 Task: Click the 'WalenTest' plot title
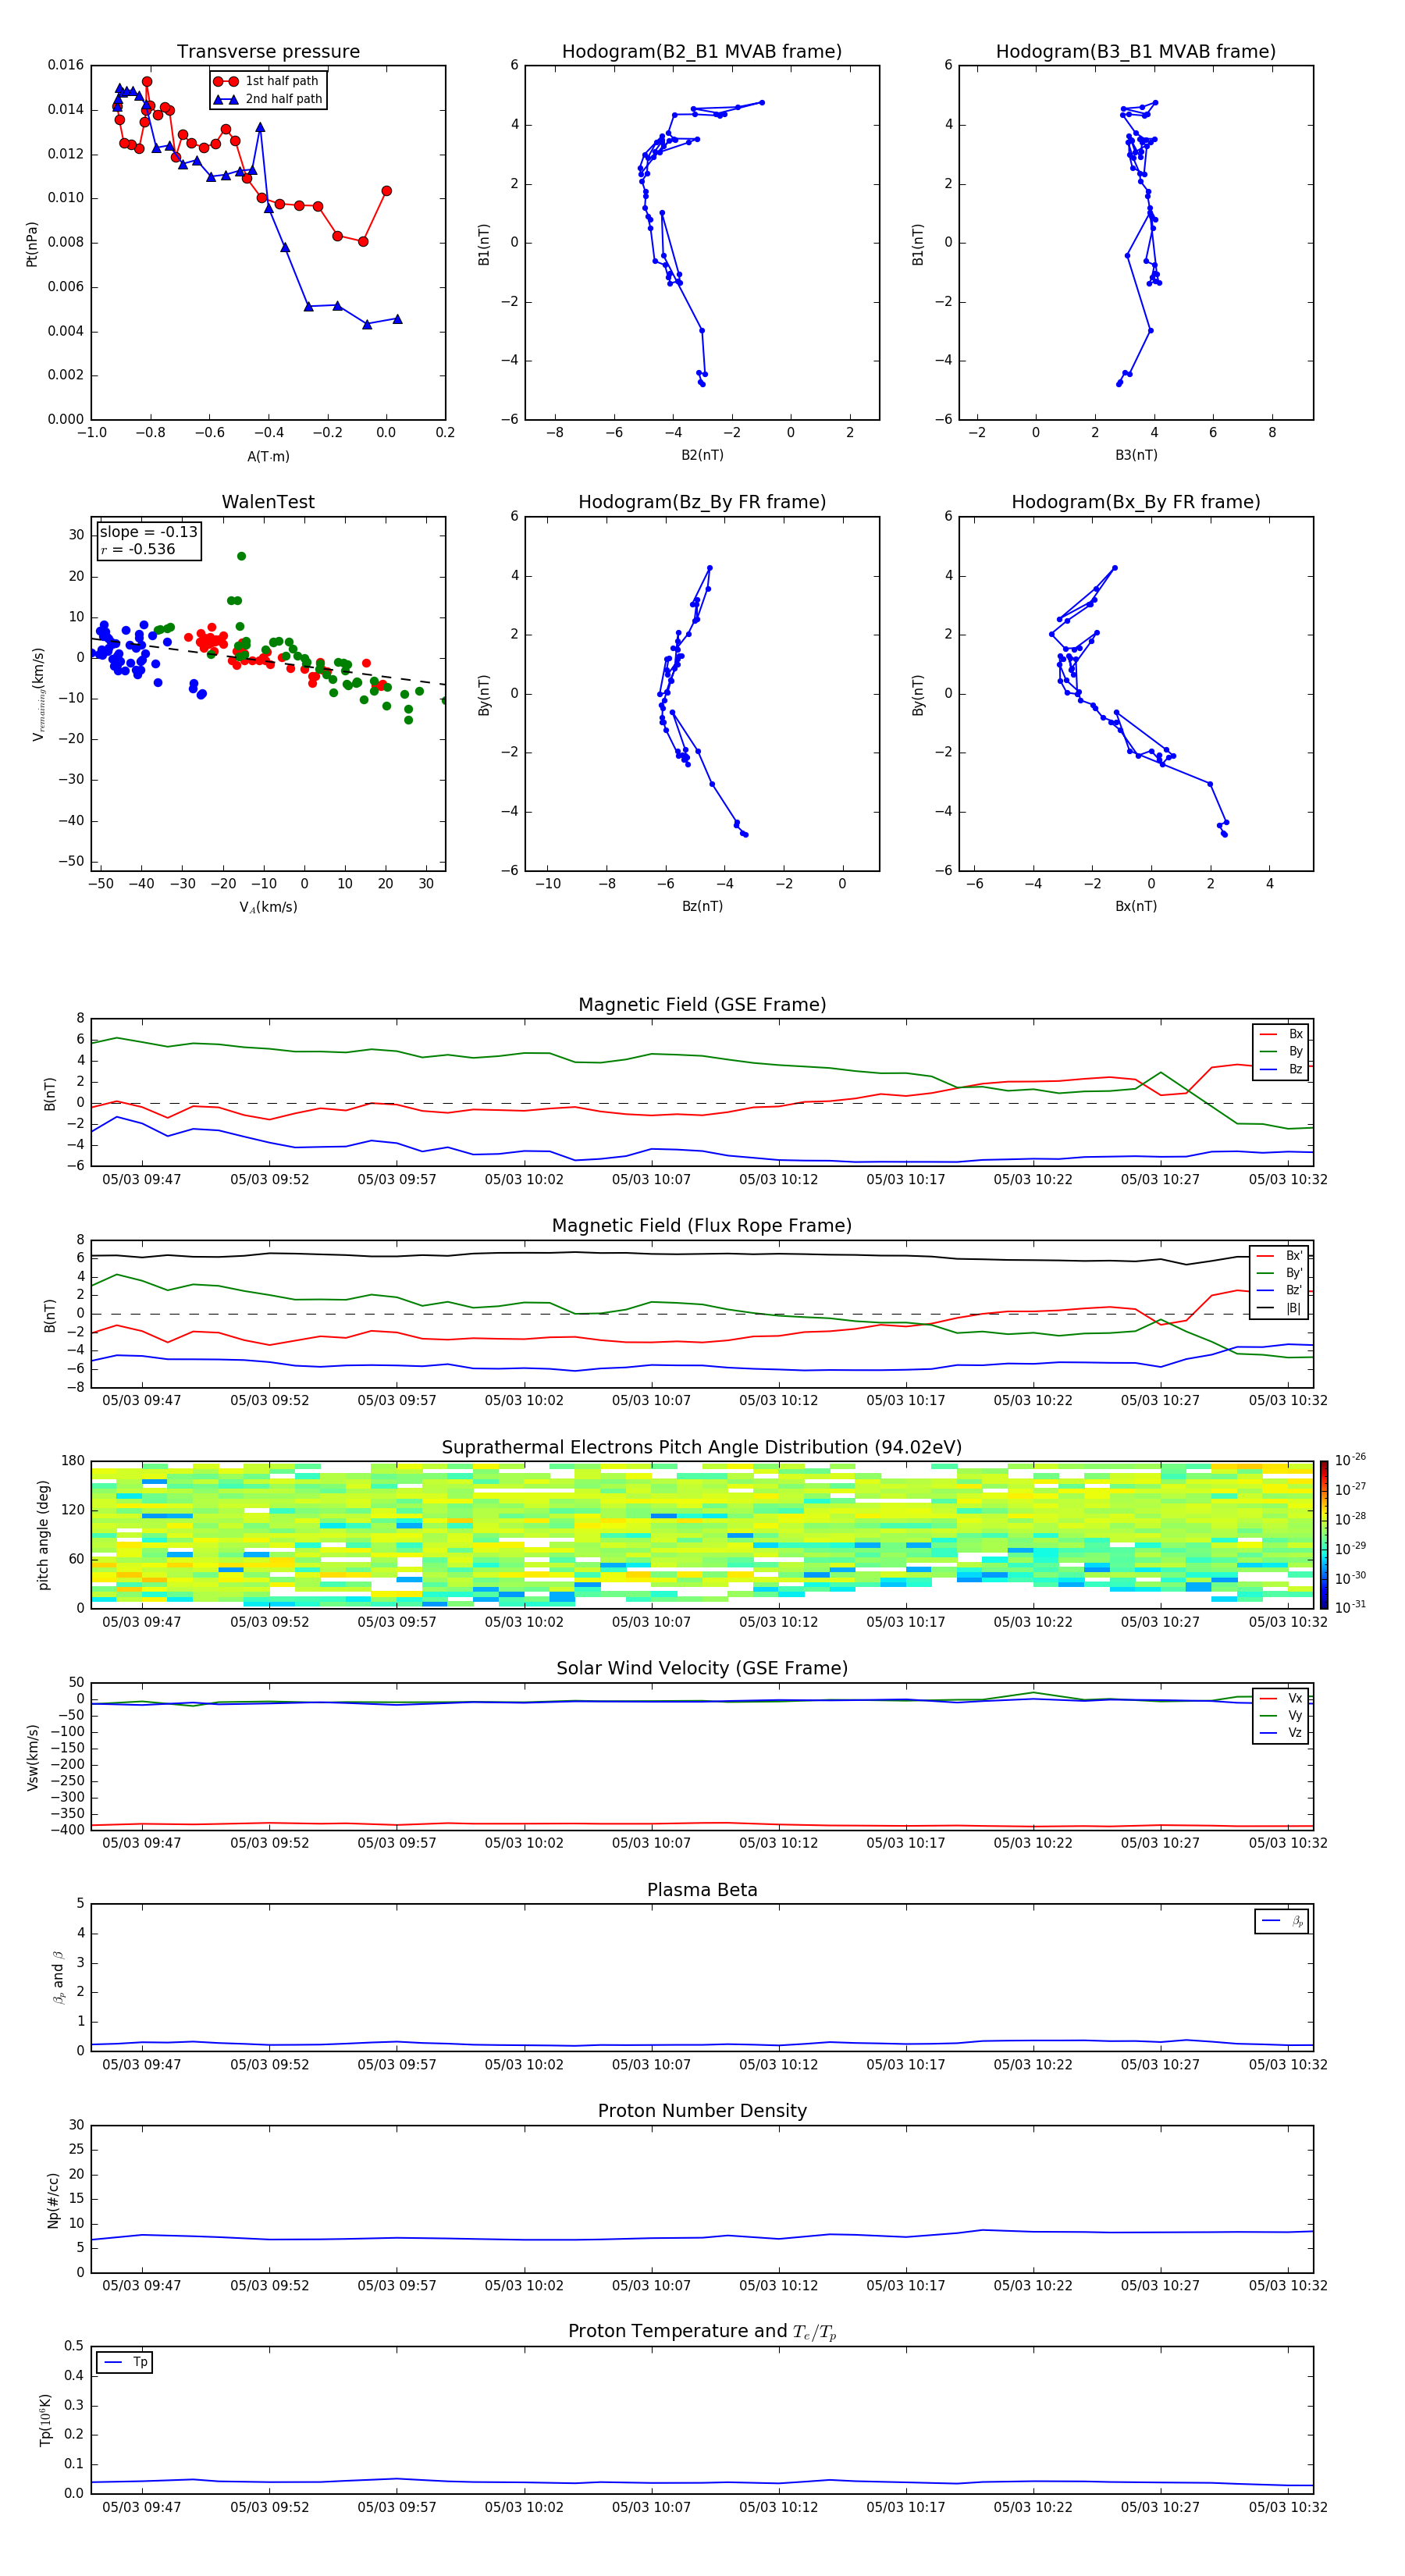pos(268,502)
